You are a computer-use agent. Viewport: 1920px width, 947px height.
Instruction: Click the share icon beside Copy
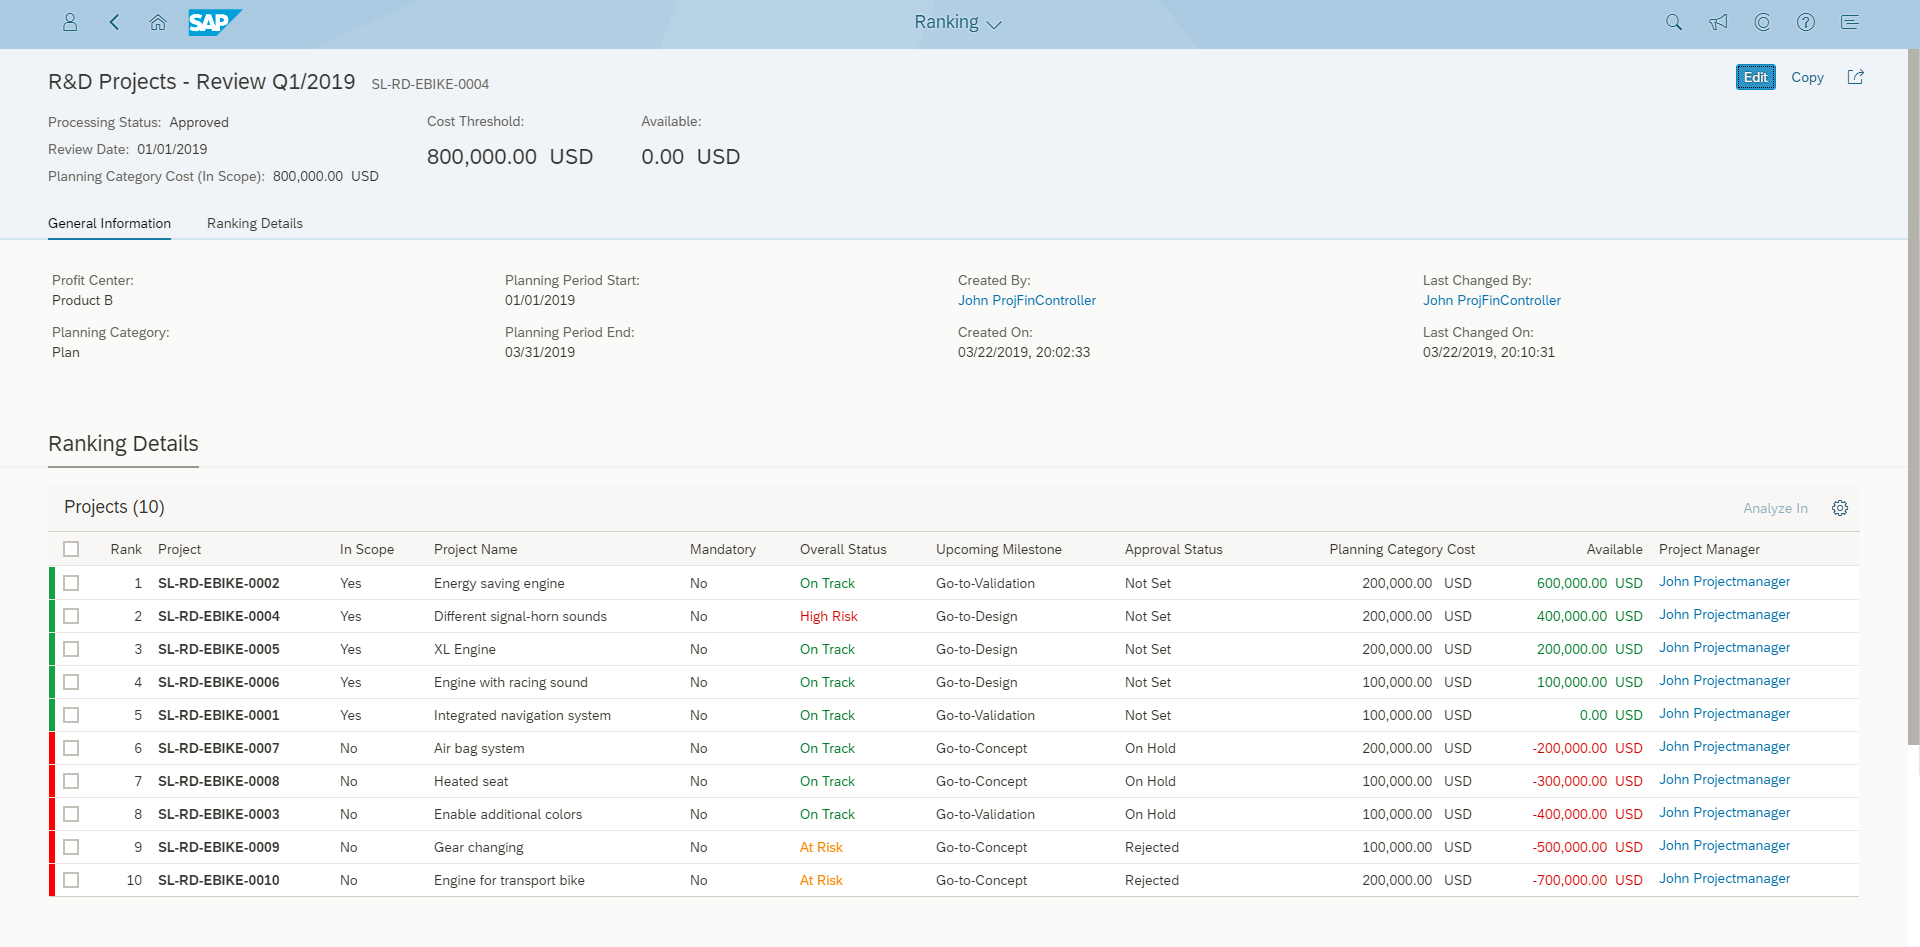pos(1855,77)
